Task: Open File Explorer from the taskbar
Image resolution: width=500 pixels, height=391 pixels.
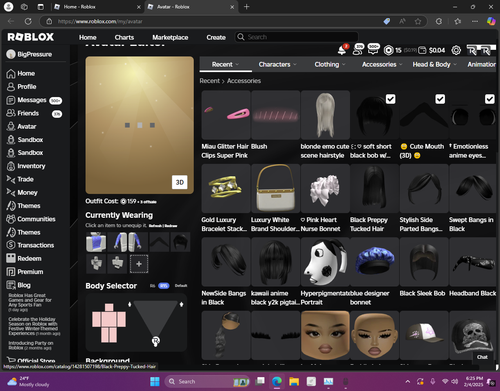Action: (x=294, y=381)
